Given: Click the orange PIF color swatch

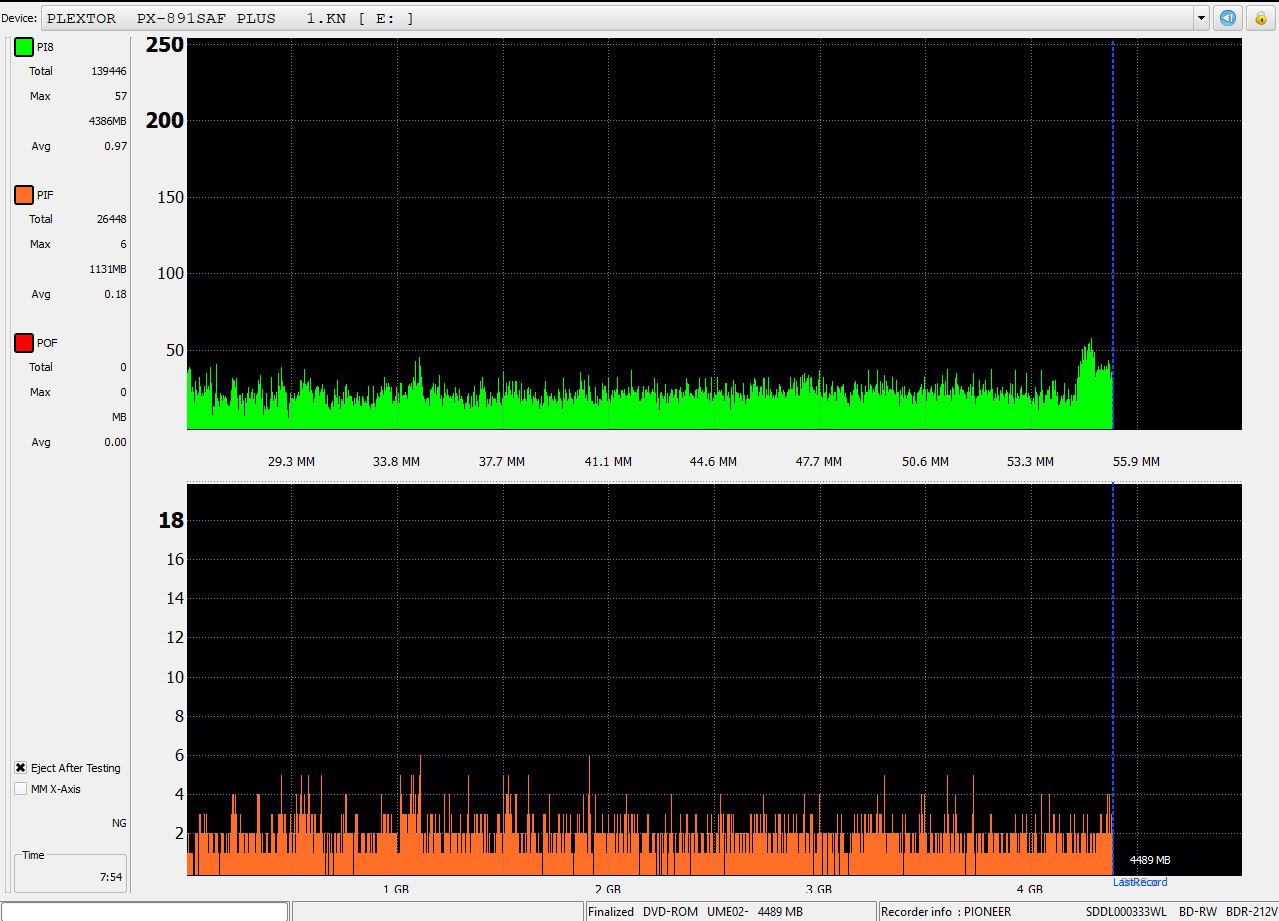Looking at the screenshot, I should tap(24, 195).
